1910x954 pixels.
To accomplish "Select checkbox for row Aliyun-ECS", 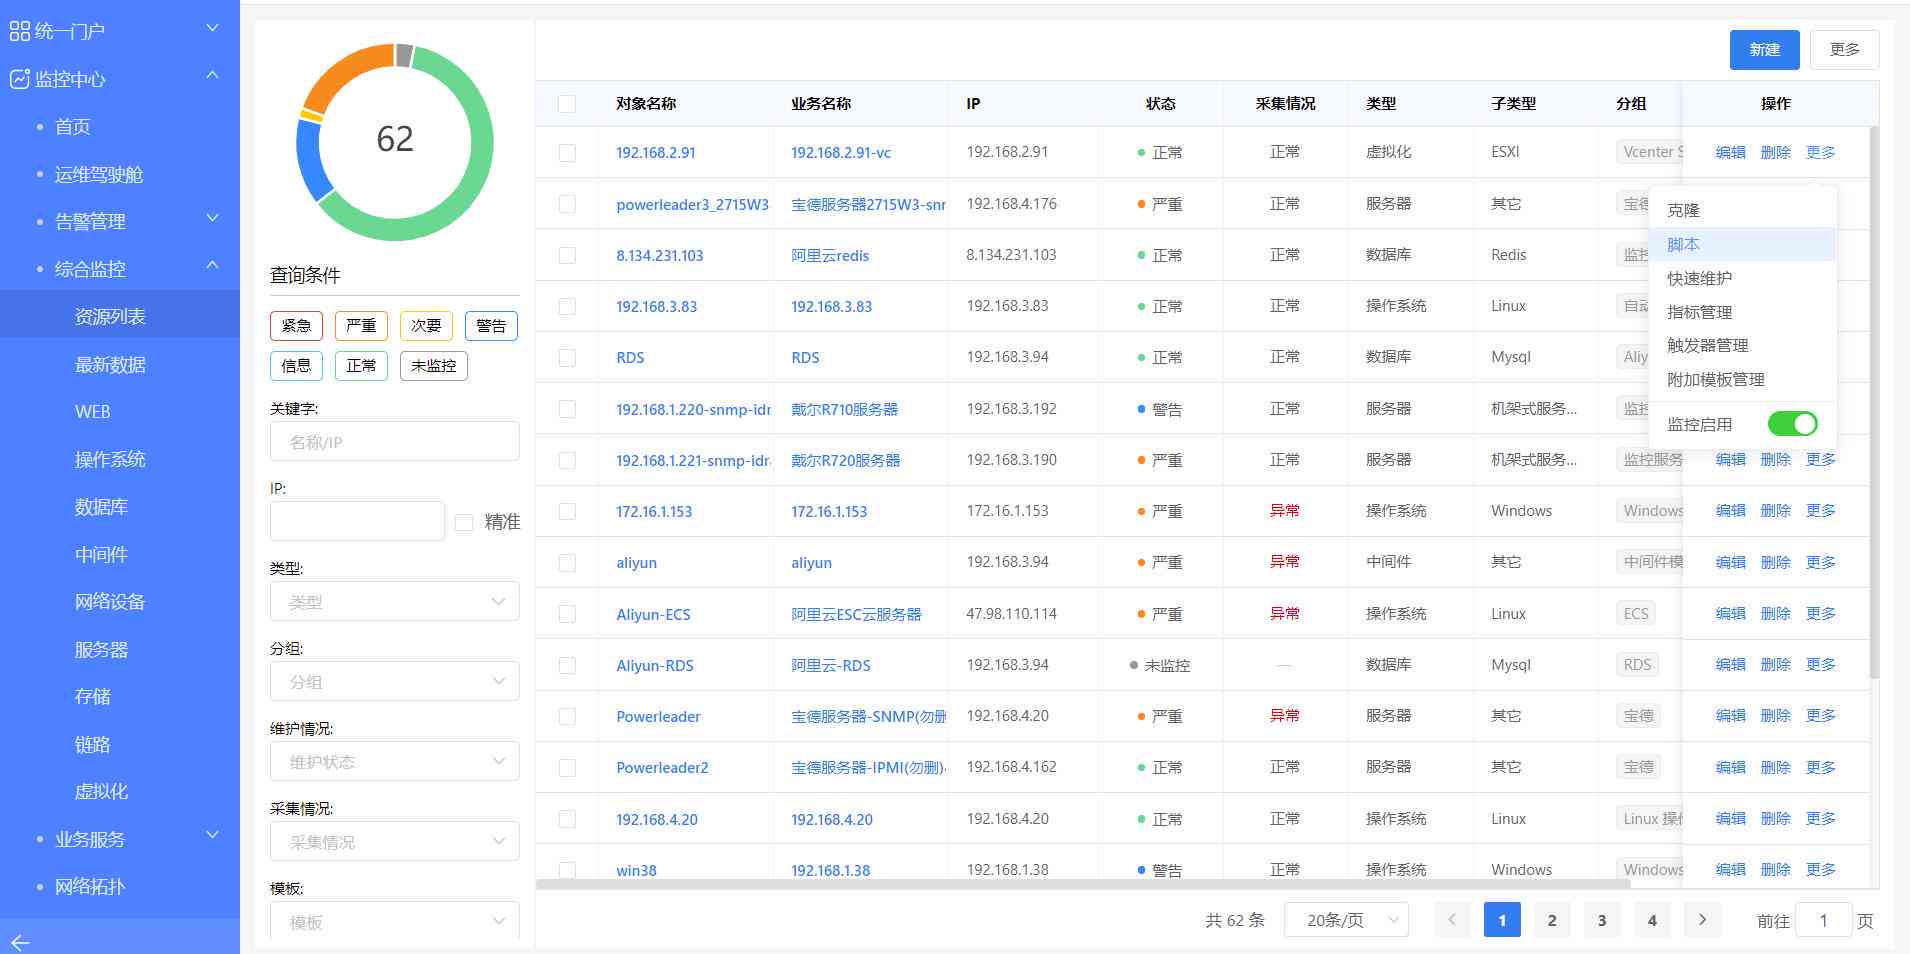I will coord(567,614).
